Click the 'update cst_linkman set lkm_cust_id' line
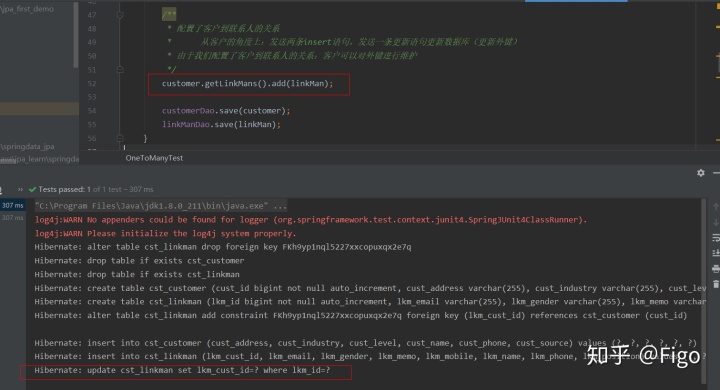 coord(182,370)
